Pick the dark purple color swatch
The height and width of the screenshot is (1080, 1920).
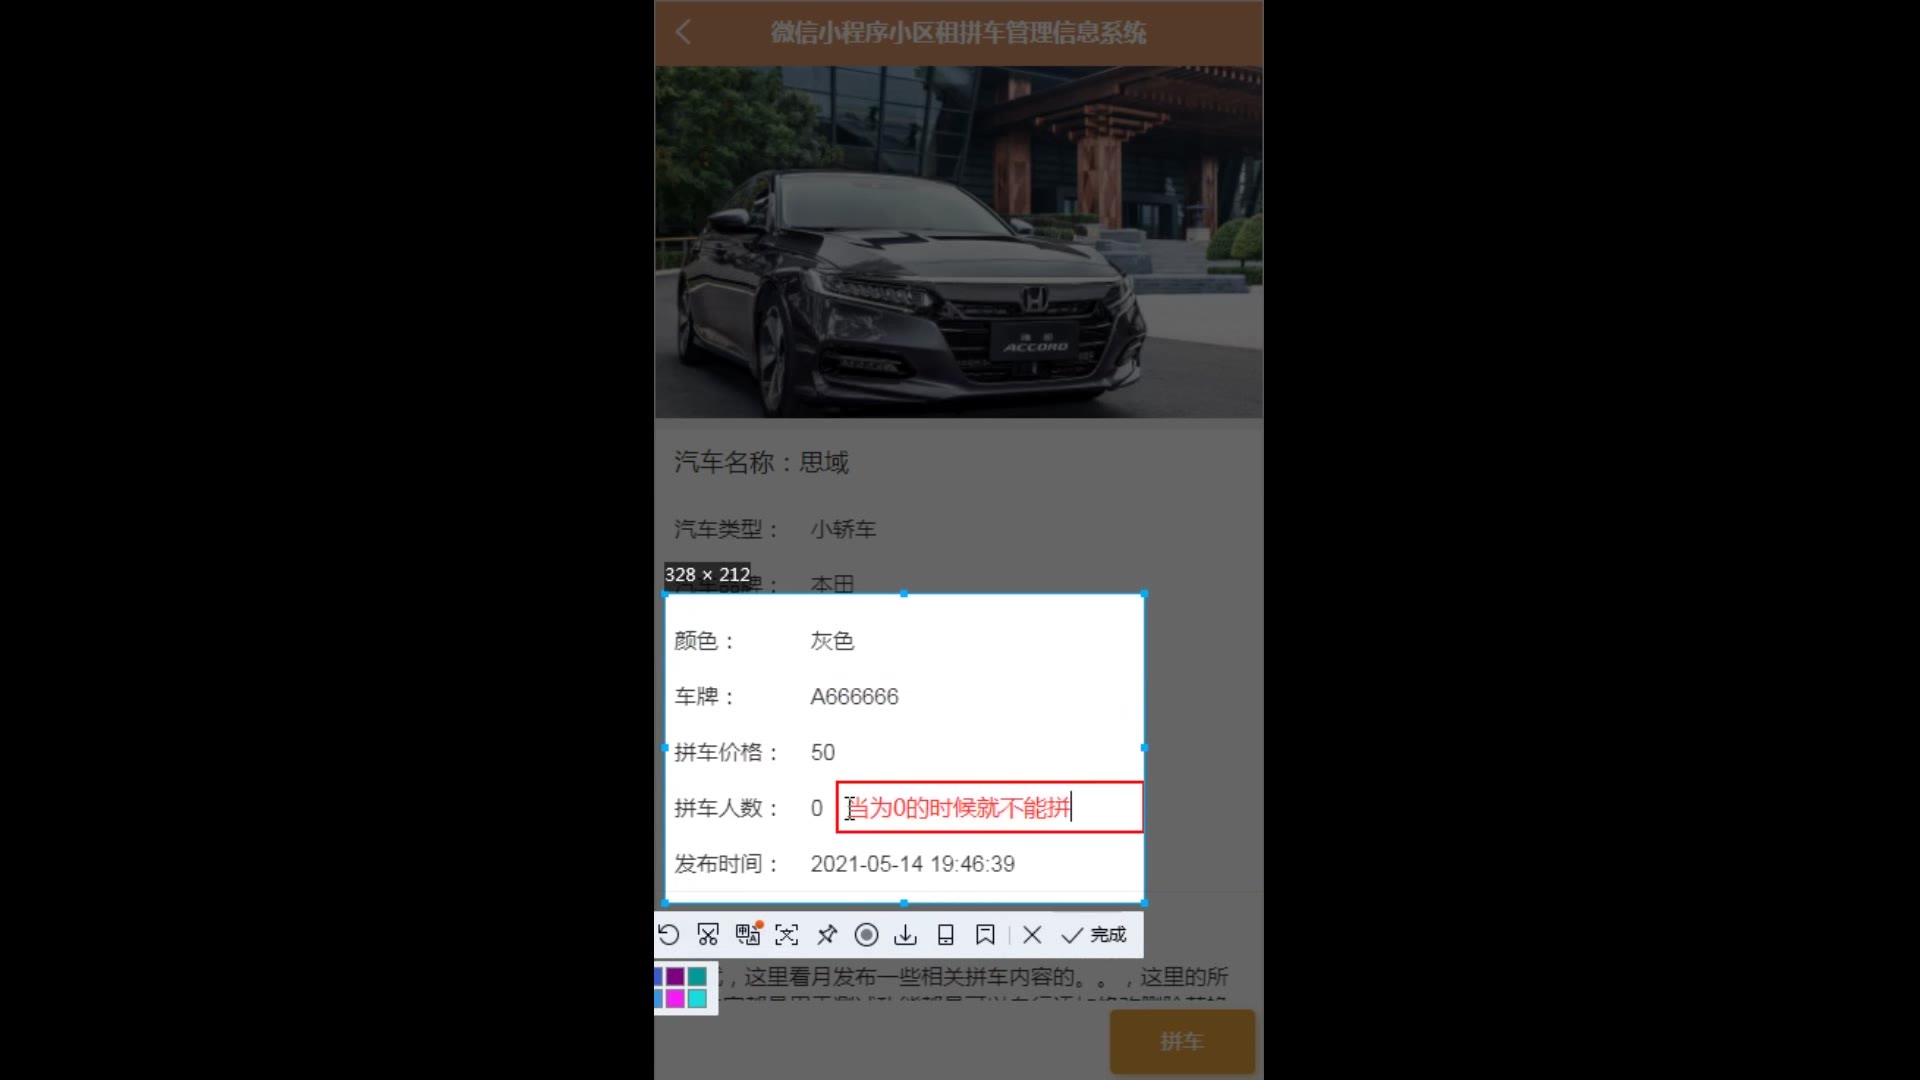coord(675,976)
